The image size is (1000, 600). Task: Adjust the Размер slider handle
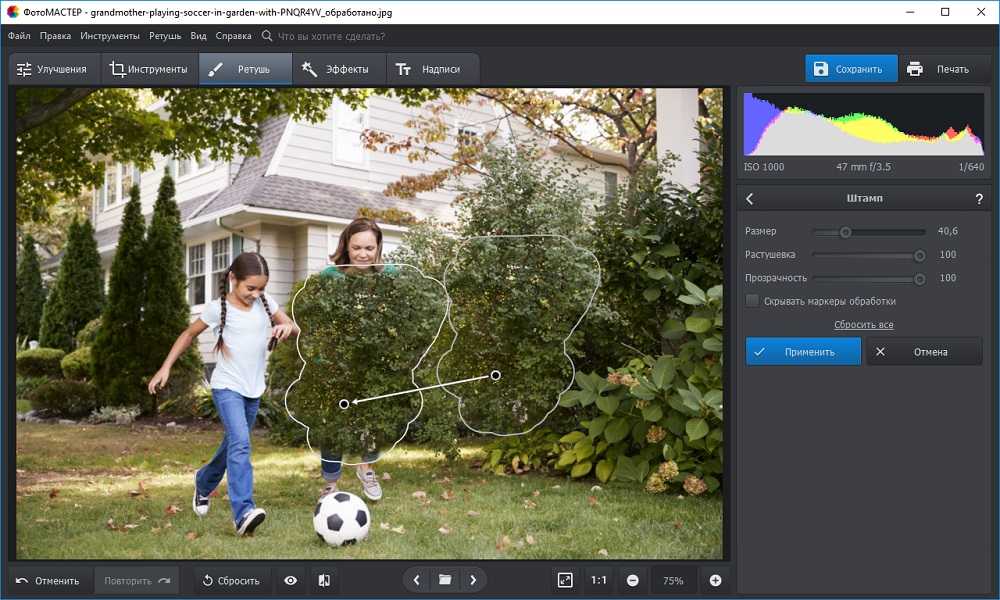(846, 232)
